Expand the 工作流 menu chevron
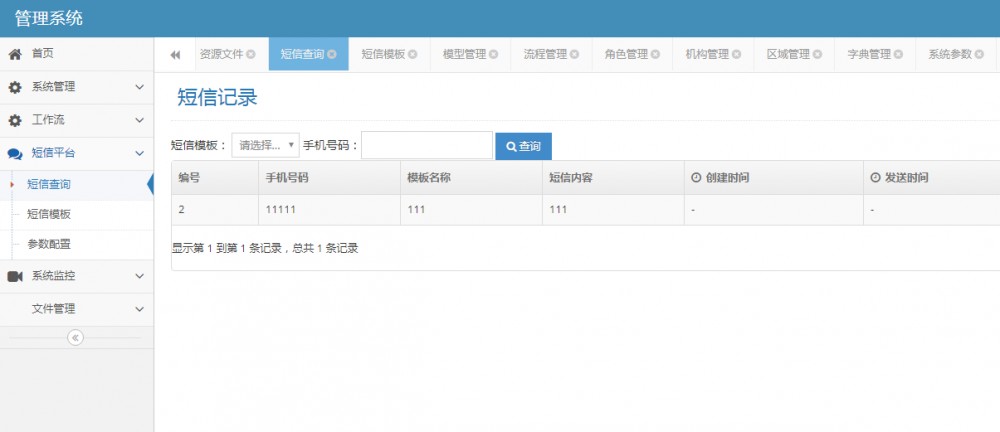 click(x=140, y=121)
